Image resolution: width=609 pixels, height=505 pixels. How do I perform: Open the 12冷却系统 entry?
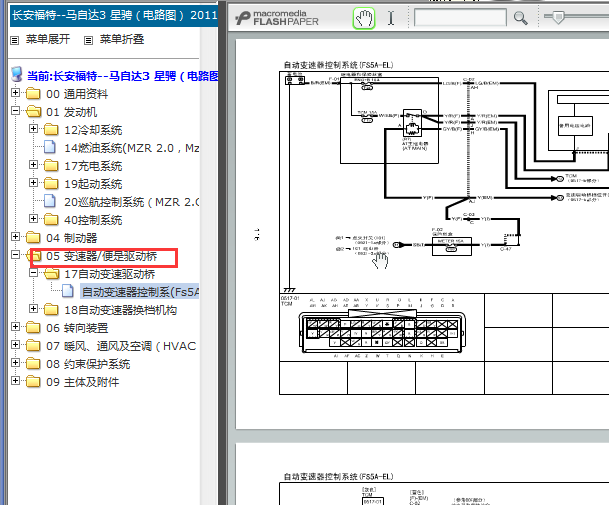93,130
